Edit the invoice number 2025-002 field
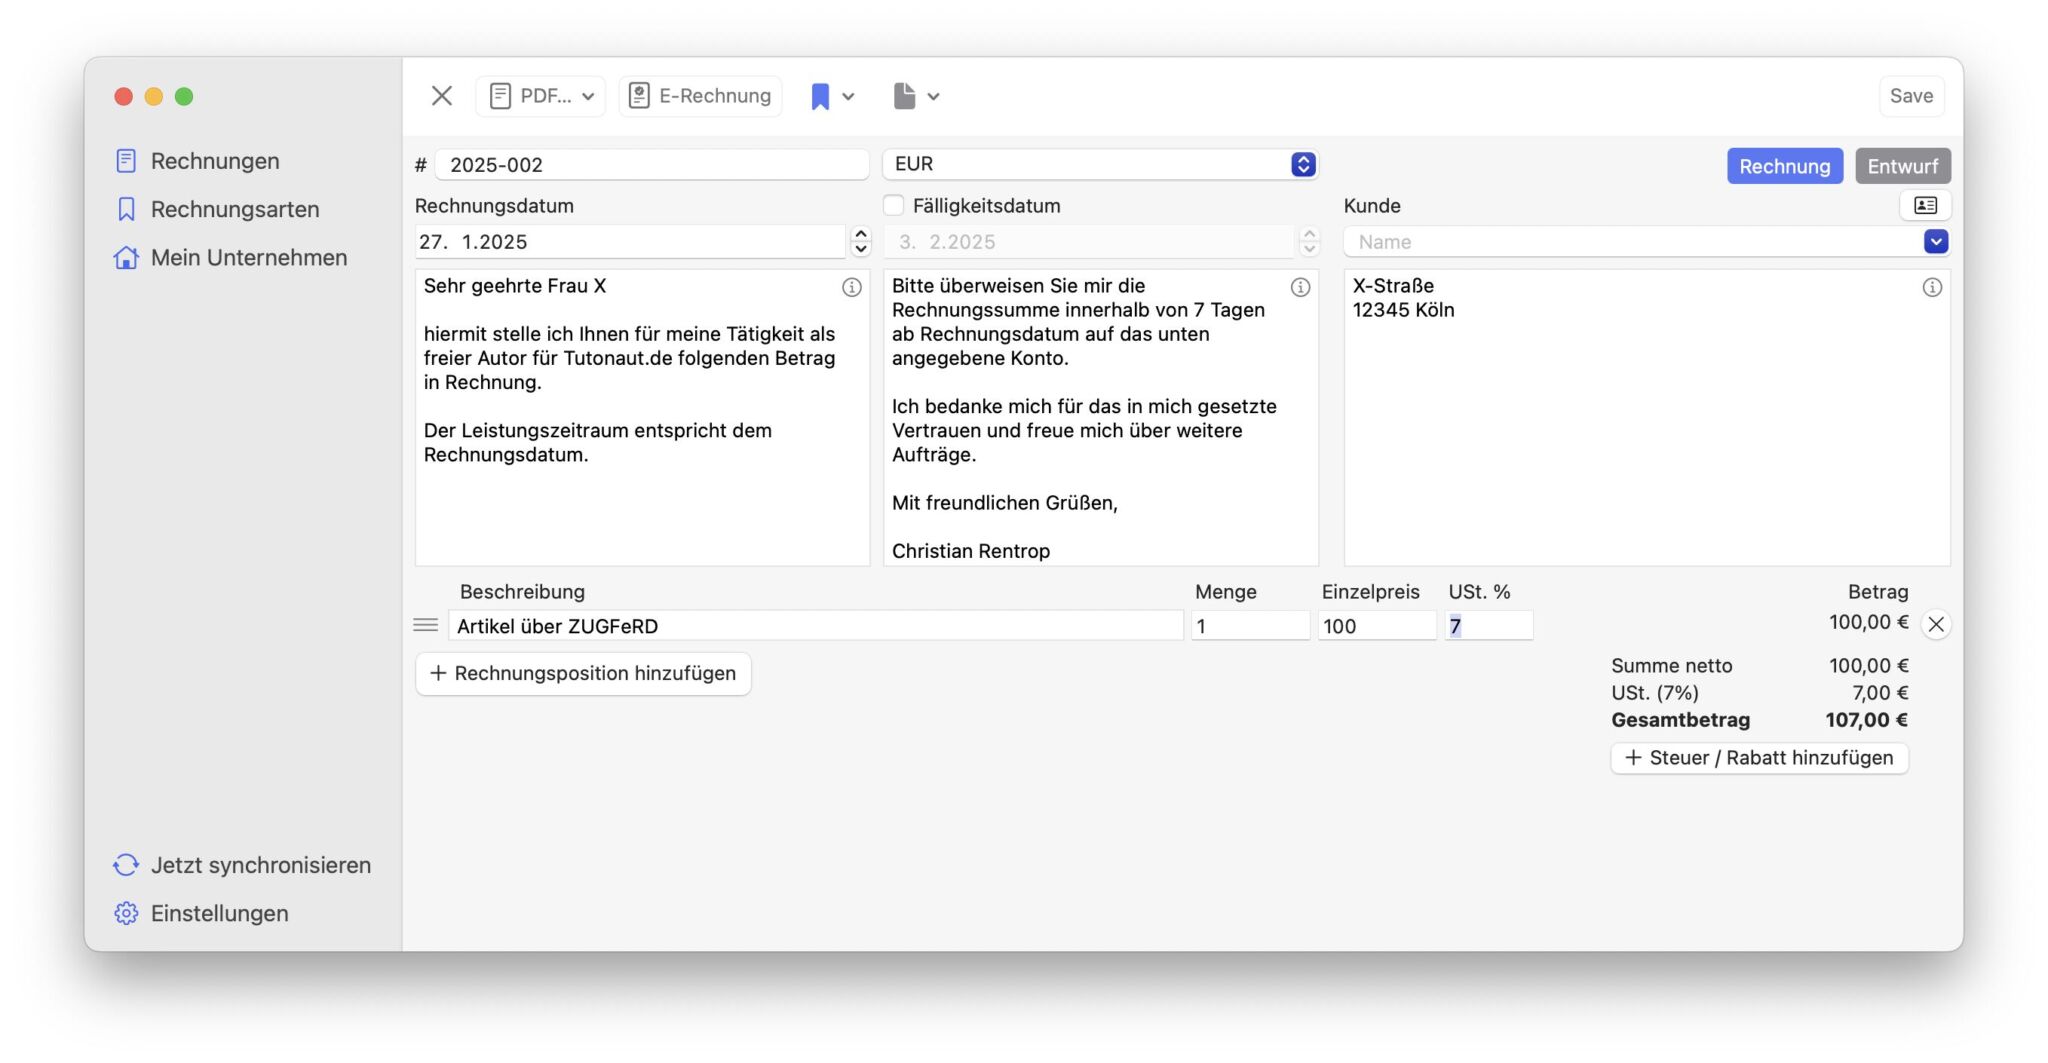 pyautogui.click(x=652, y=165)
